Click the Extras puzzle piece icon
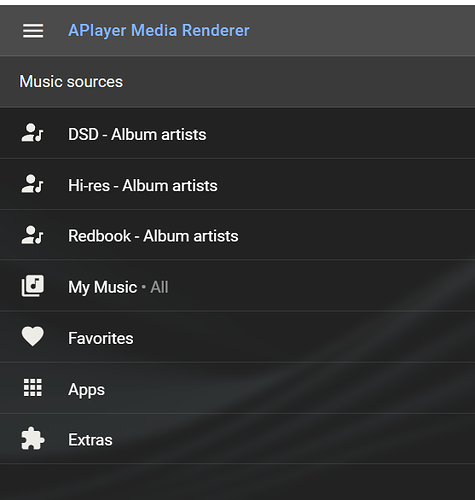 coord(33,438)
